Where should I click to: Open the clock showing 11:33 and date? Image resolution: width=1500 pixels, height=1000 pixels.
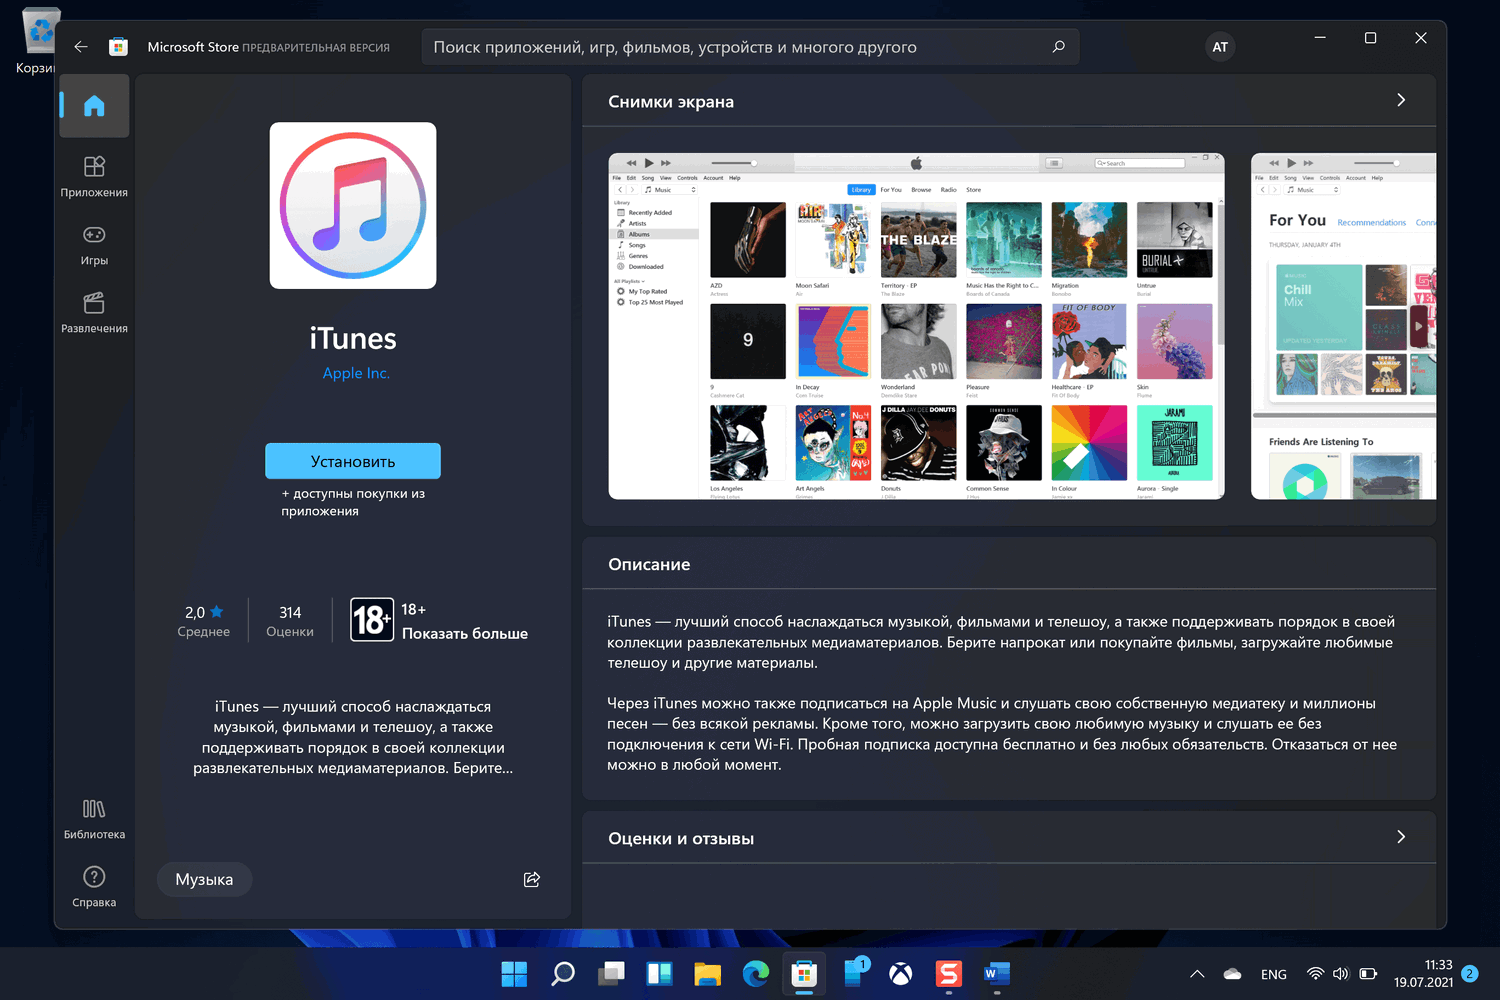coord(1423,974)
